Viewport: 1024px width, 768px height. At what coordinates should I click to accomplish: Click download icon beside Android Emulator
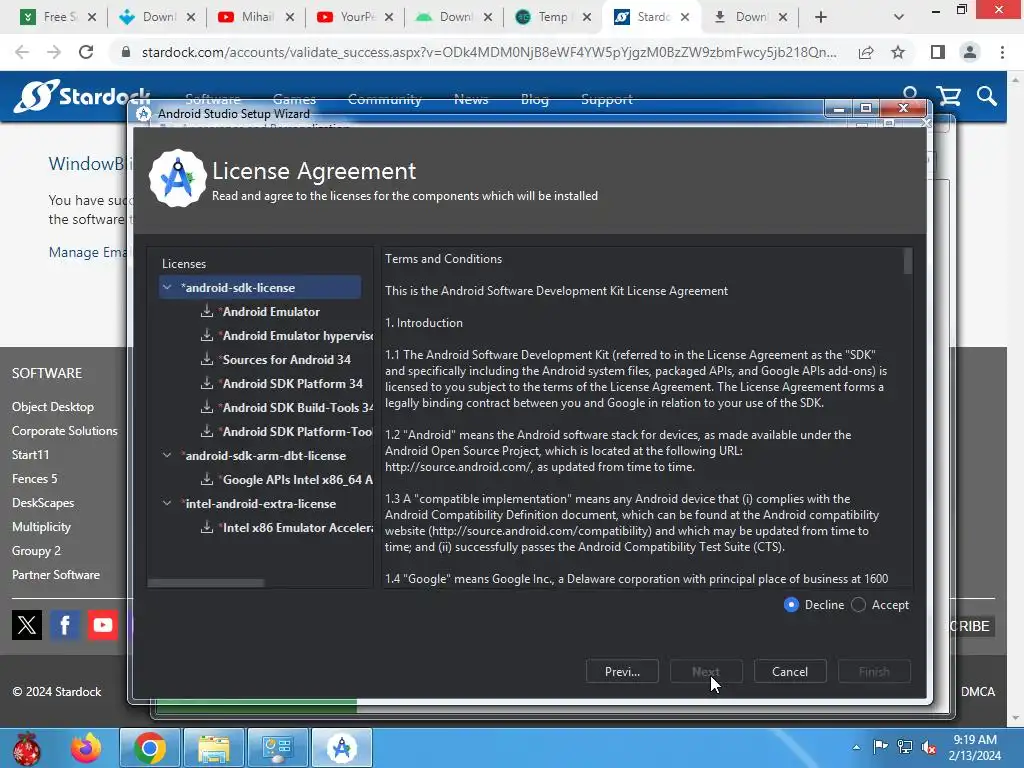207,311
